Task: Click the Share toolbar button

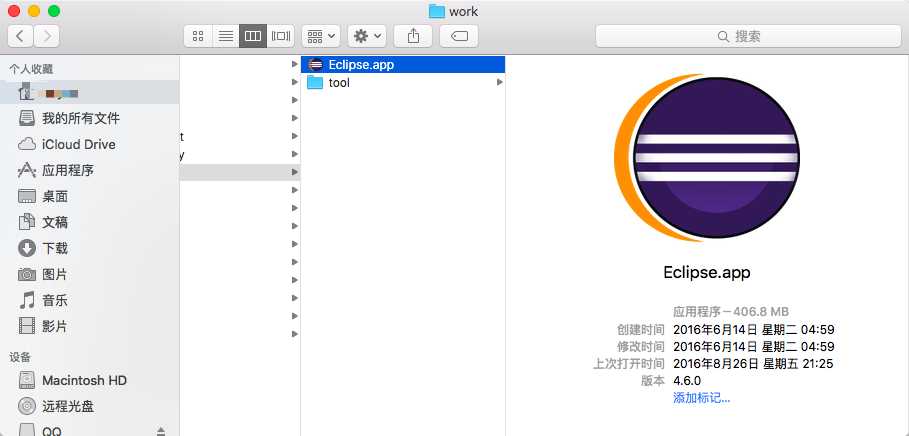Action: (x=413, y=36)
